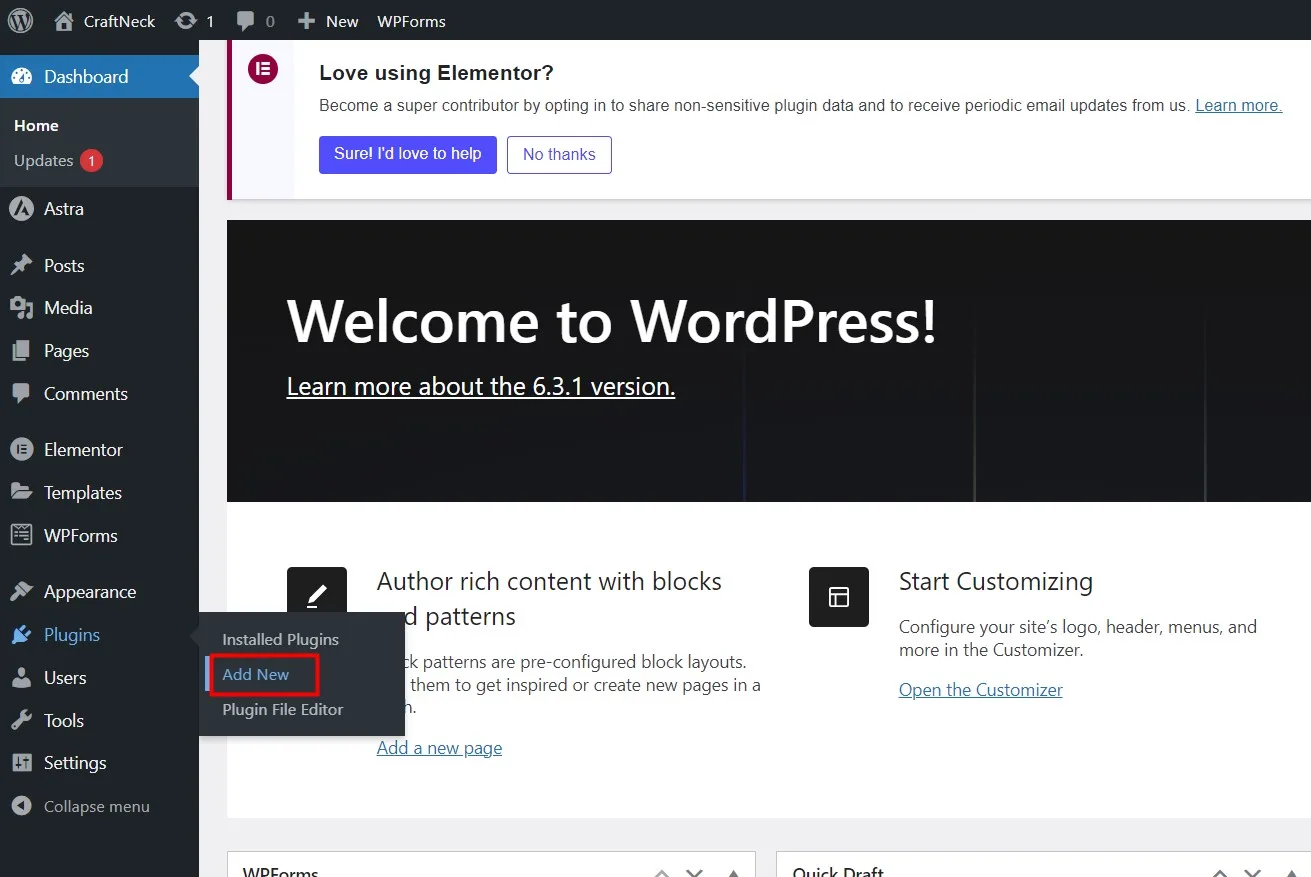This screenshot has height=877, width=1311.
Task: Click Sure! I'd love to help
Action: coord(408,154)
